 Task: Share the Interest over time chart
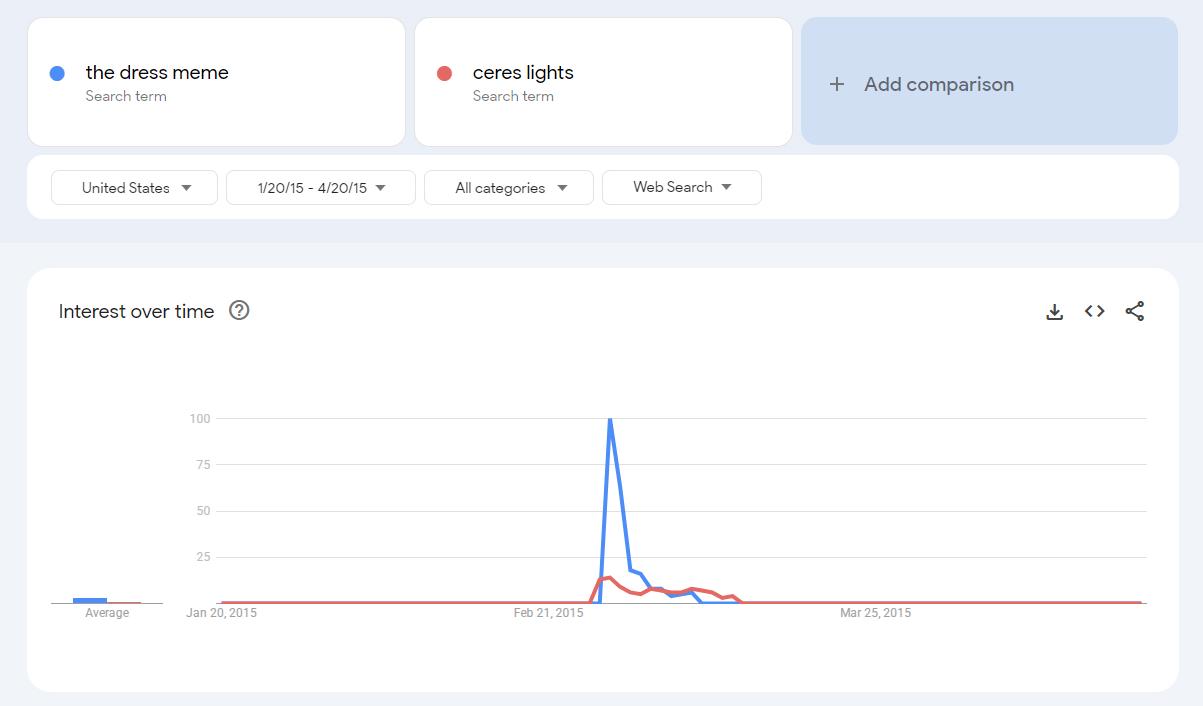click(x=1135, y=311)
